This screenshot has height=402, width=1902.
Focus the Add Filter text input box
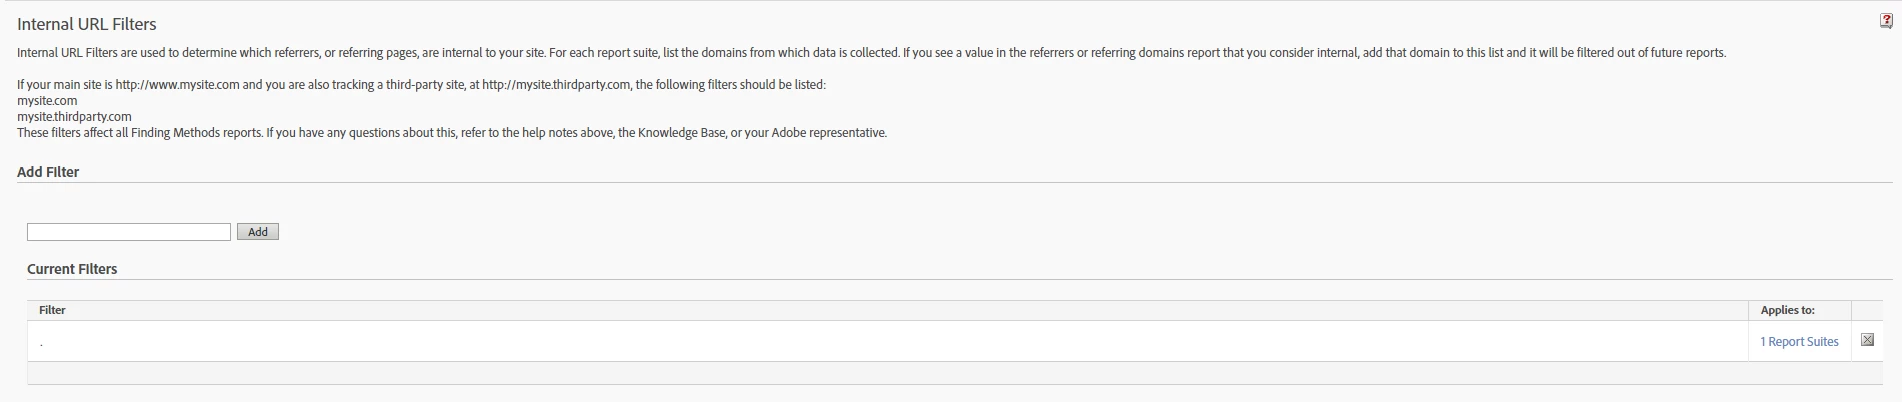tap(129, 232)
